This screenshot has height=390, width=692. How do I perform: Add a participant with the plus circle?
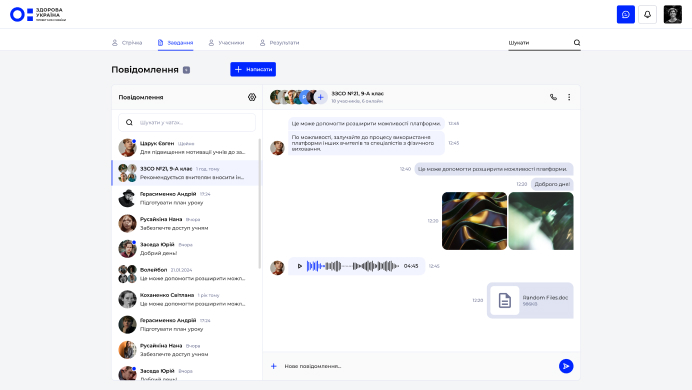[321, 97]
